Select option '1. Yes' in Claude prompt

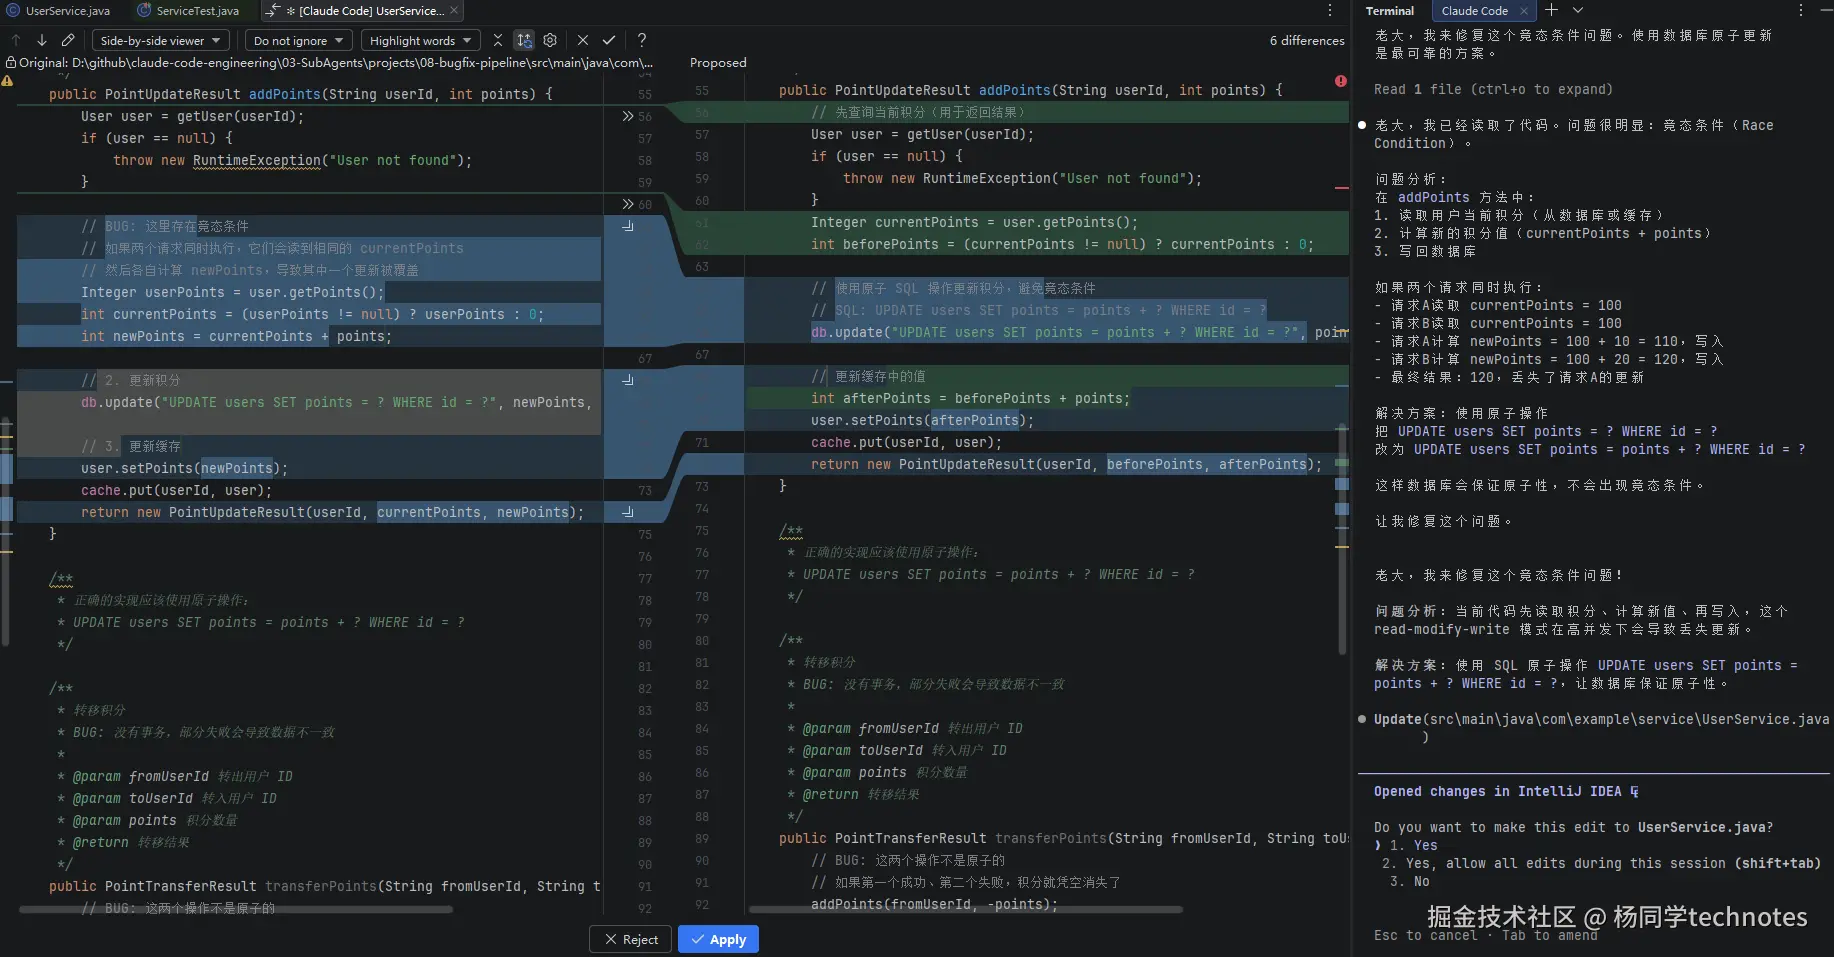tap(1413, 845)
